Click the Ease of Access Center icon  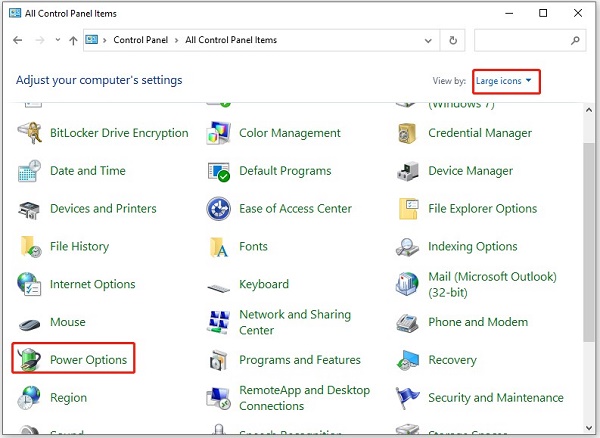(219, 209)
